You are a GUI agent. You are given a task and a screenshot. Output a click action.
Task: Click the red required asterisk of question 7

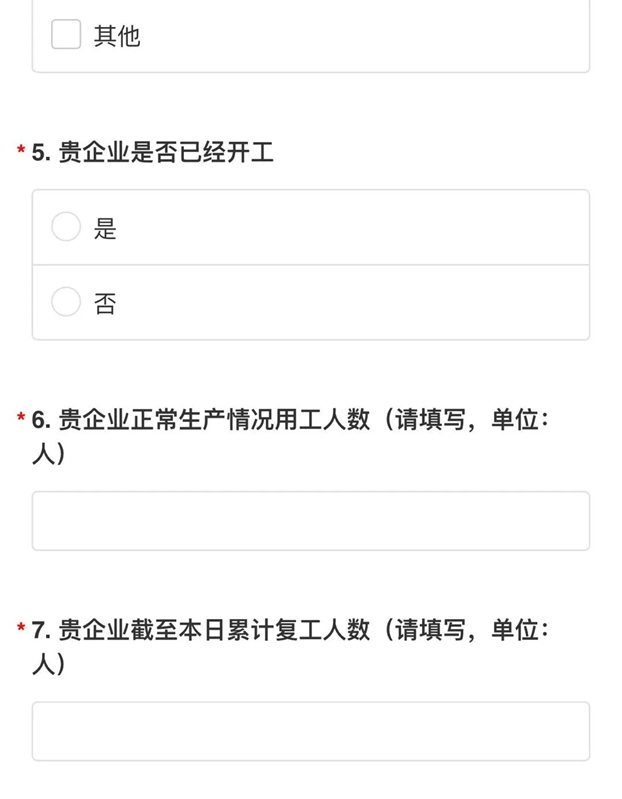[x=21, y=628]
